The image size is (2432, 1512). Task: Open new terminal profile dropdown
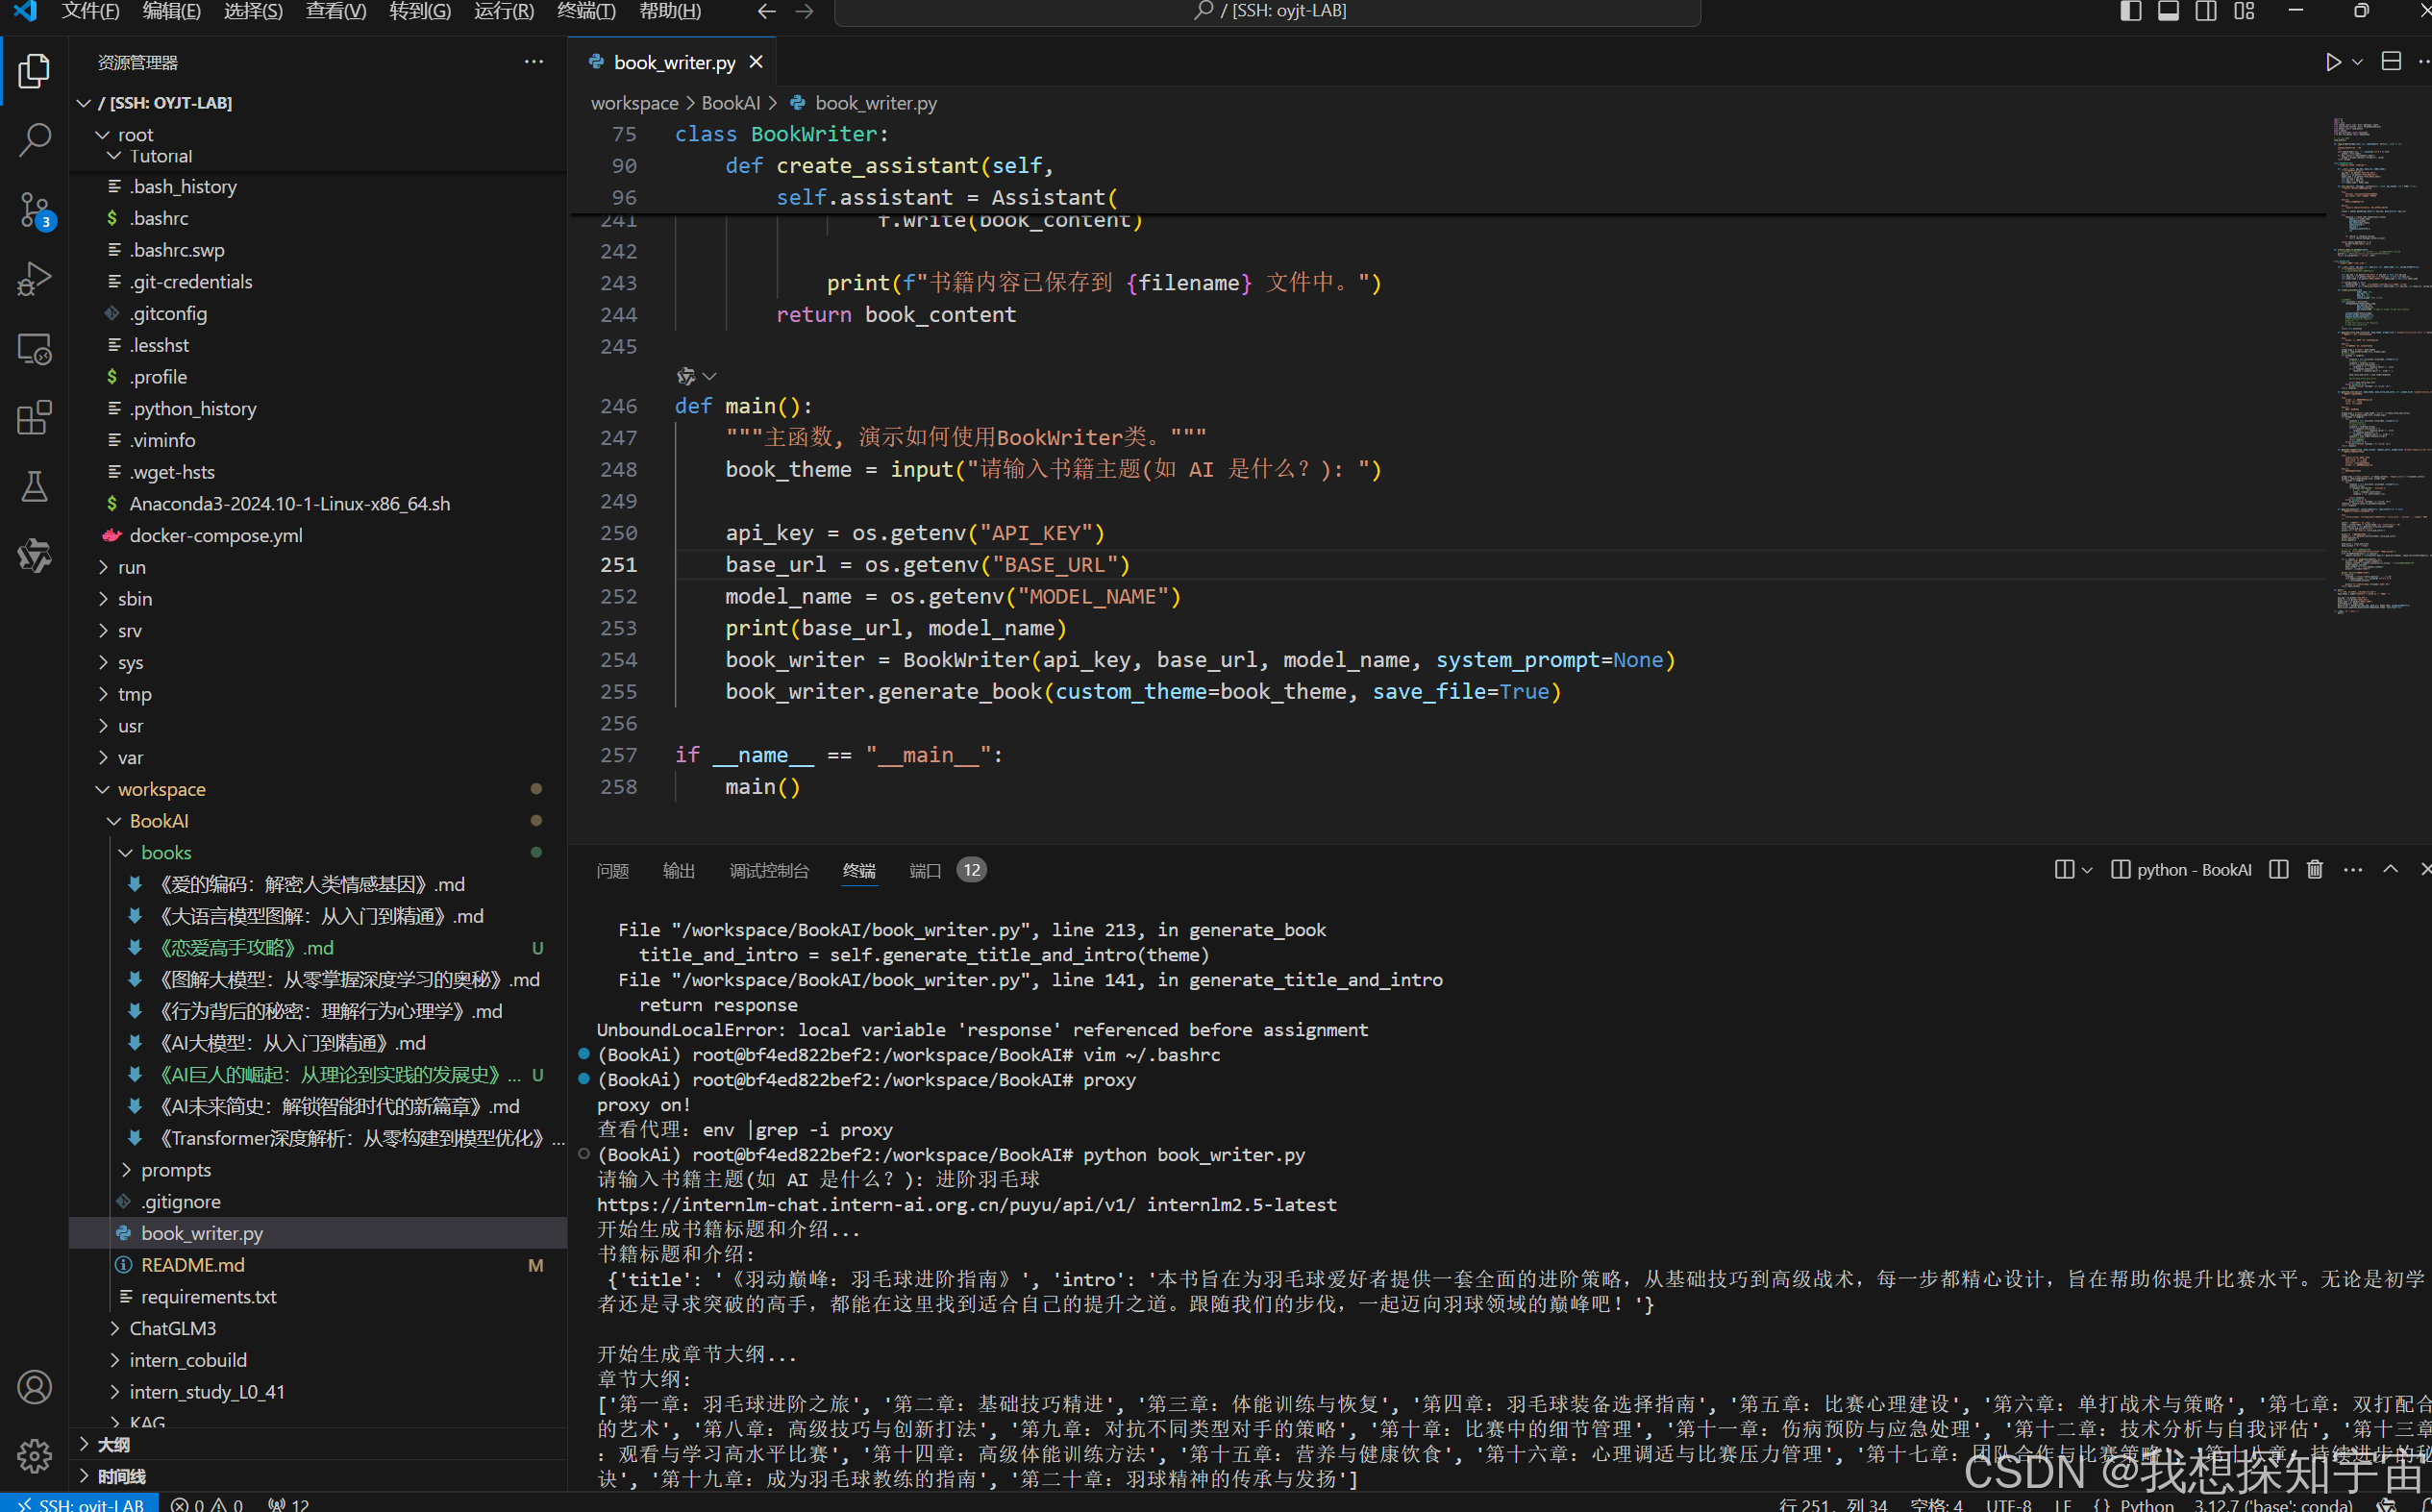click(x=2086, y=870)
